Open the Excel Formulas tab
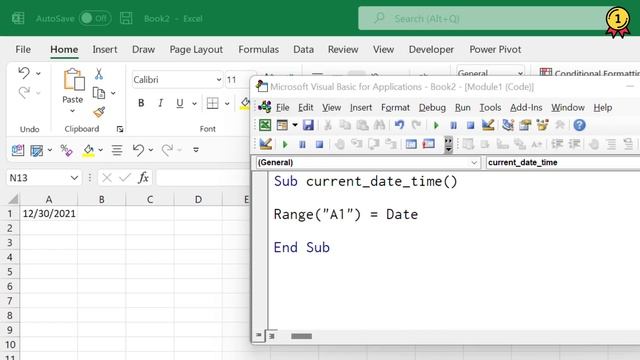640x360 pixels. pyautogui.click(x=258, y=49)
